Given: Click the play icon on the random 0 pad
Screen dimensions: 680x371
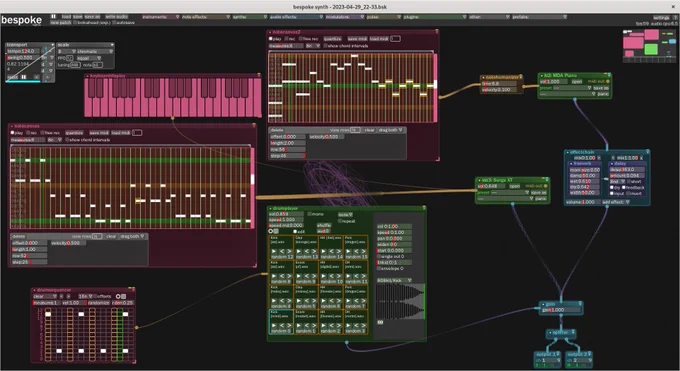Looking at the screenshot, I should pyautogui.click(x=274, y=325).
